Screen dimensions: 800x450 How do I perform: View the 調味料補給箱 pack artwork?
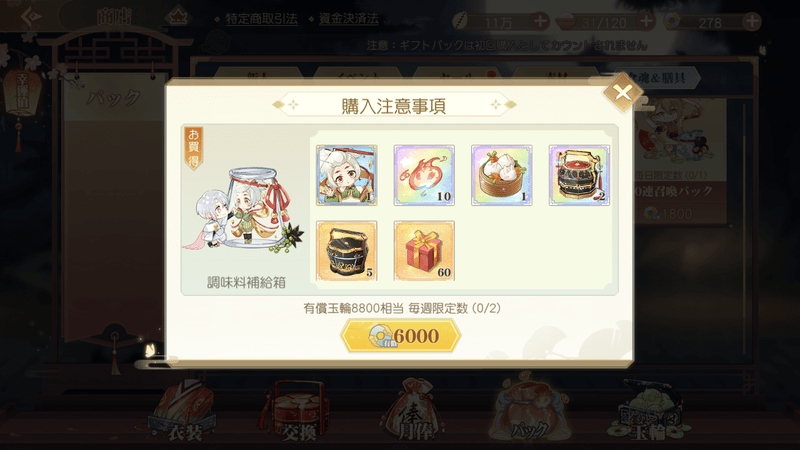click(246, 210)
